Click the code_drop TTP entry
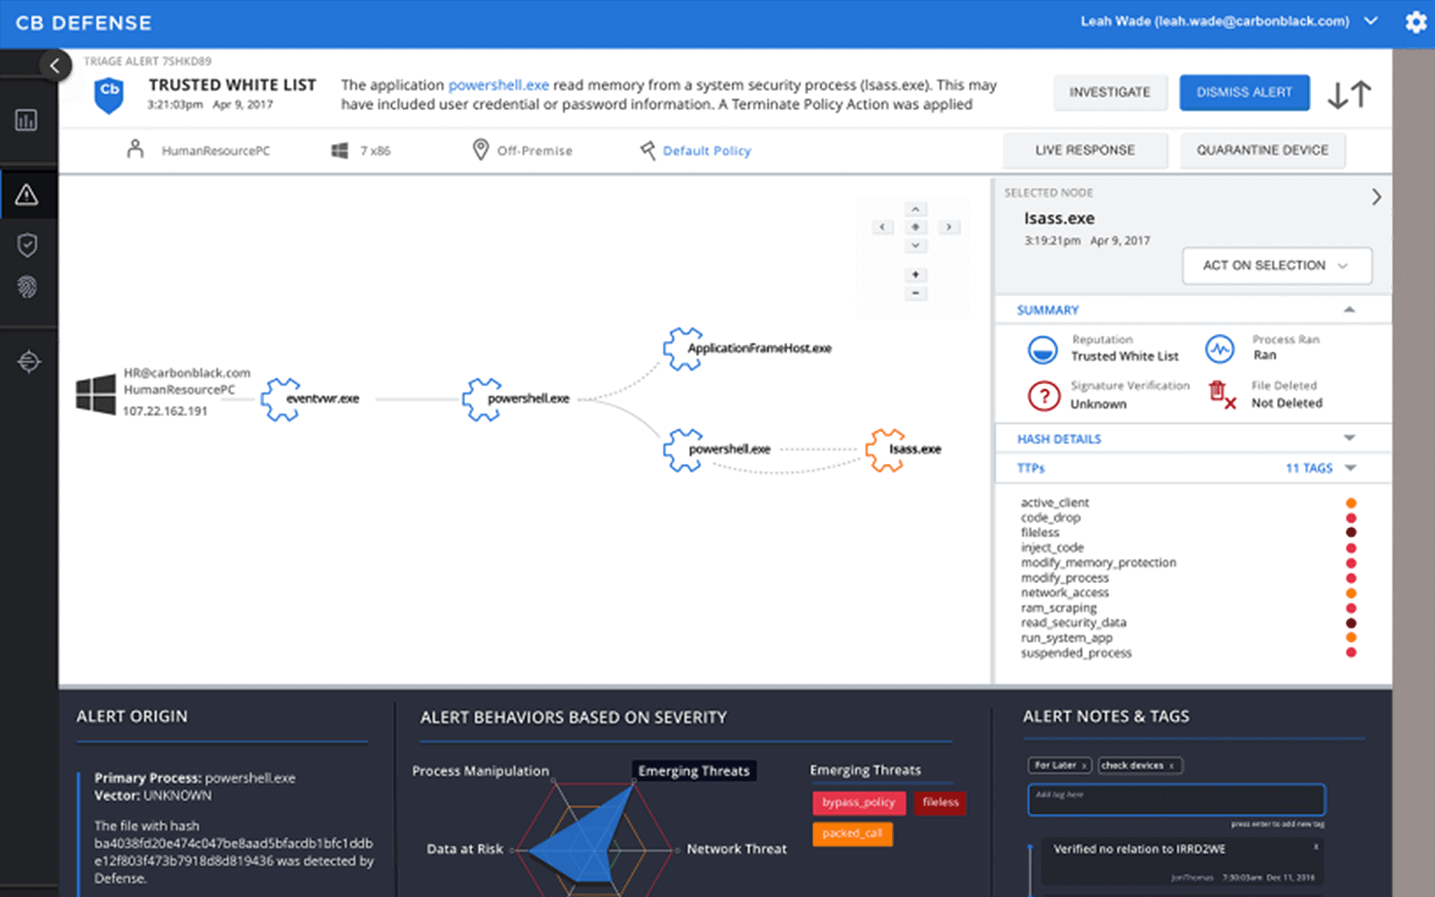The height and width of the screenshot is (897, 1435). (x=1050, y=518)
